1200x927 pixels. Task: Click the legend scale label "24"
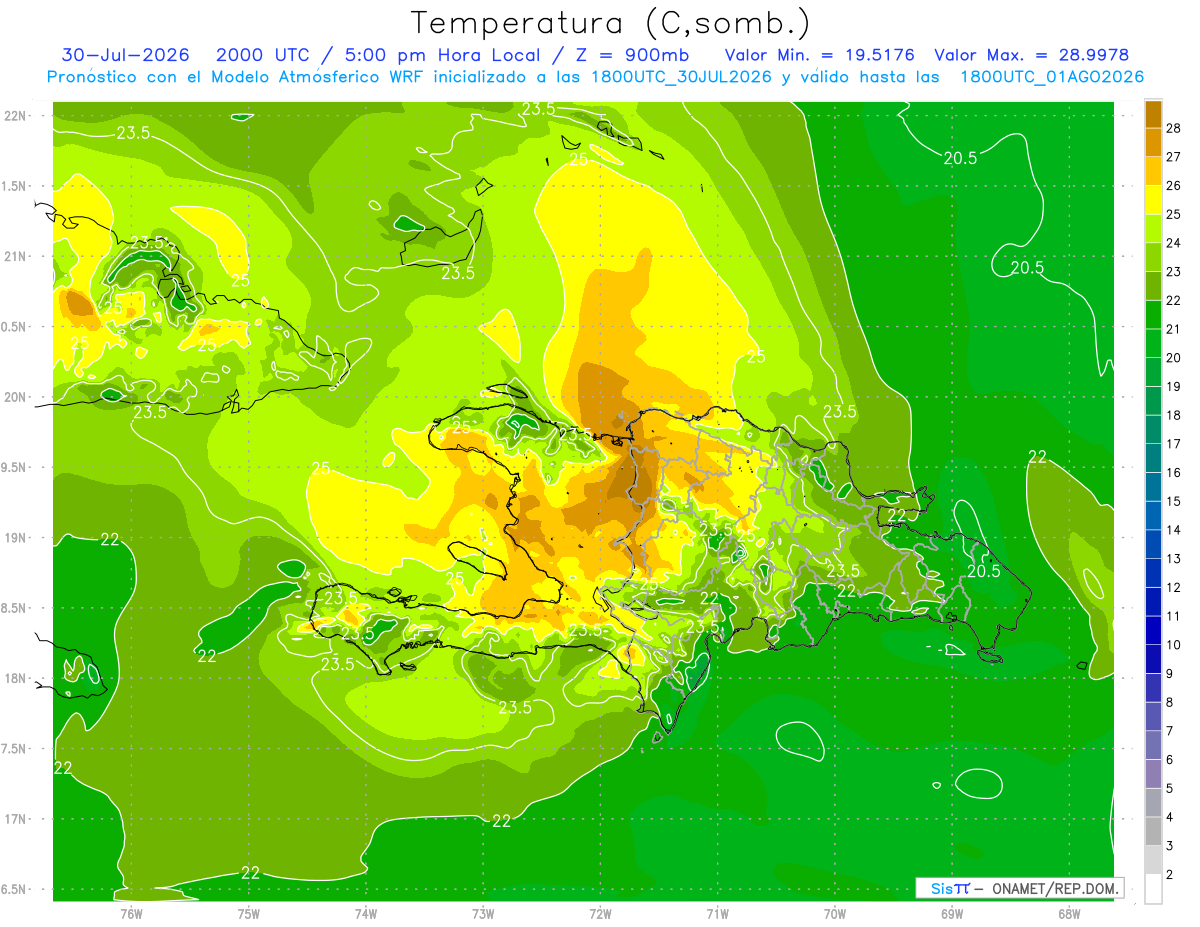[x=1174, y=242]
